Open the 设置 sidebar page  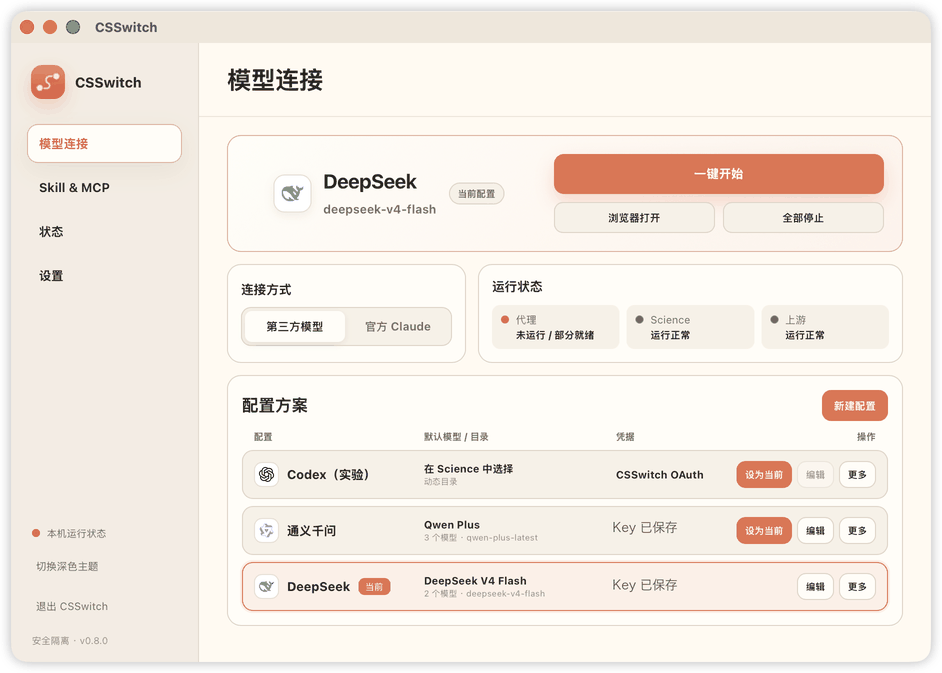[105, 276]
